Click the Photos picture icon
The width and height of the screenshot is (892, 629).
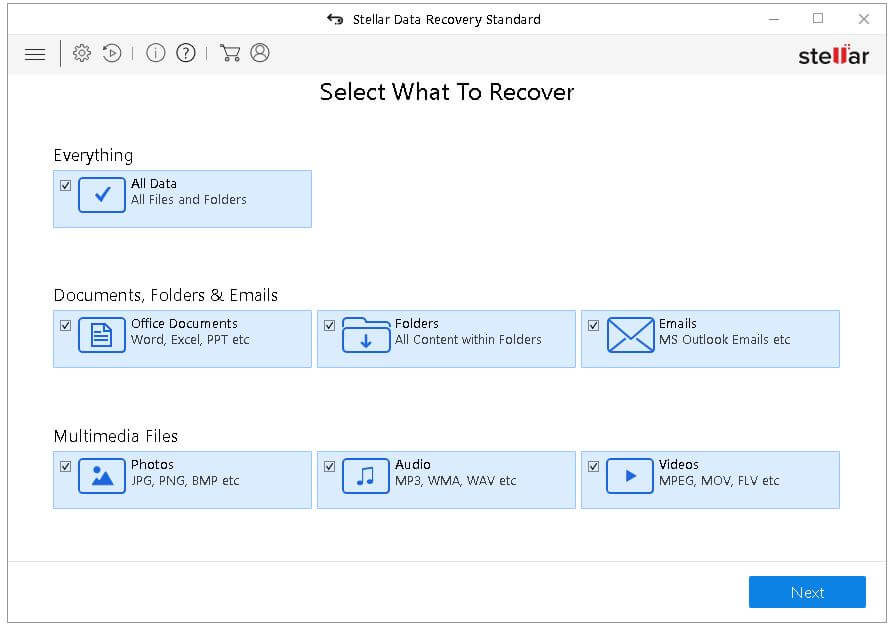102,476
